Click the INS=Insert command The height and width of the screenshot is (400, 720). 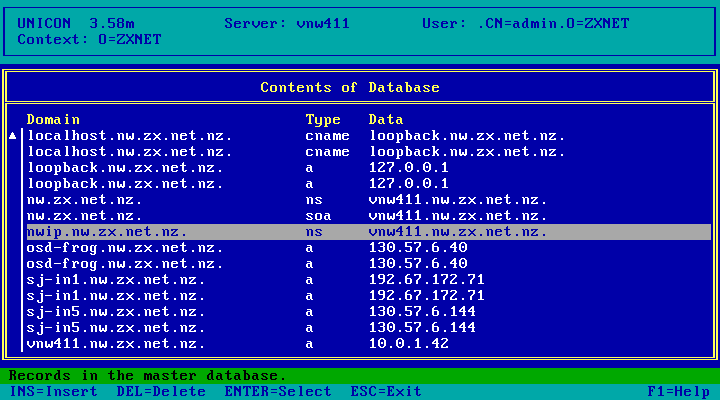(x=54, y=392)
